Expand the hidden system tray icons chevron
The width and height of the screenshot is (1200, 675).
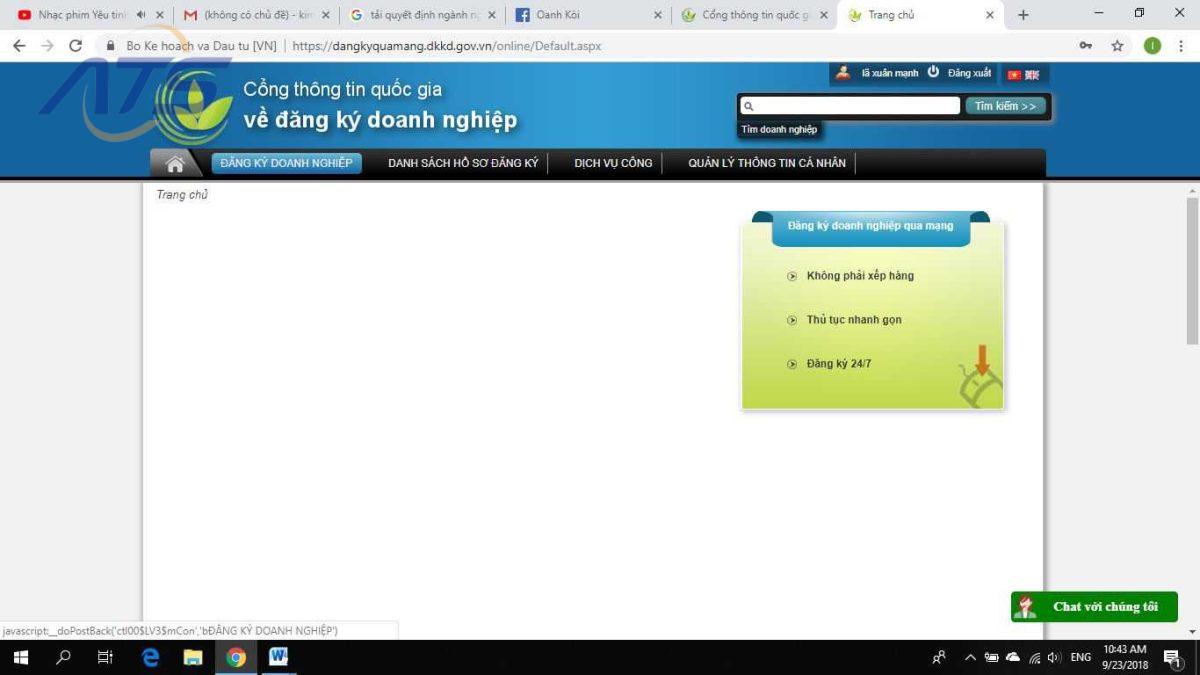[x=969, y=657]
